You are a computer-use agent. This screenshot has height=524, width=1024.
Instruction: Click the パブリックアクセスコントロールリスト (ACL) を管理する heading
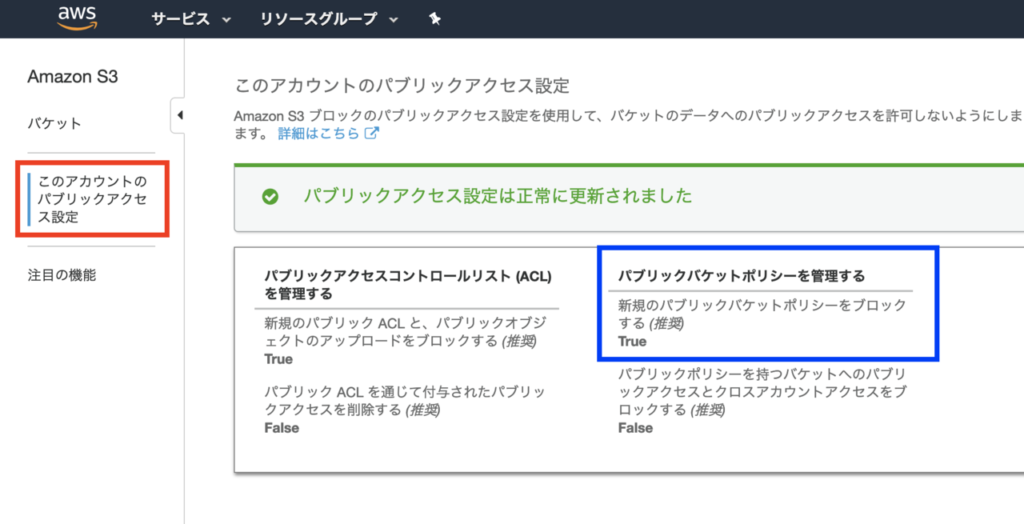pyautogui.click(x=408, y=285)
